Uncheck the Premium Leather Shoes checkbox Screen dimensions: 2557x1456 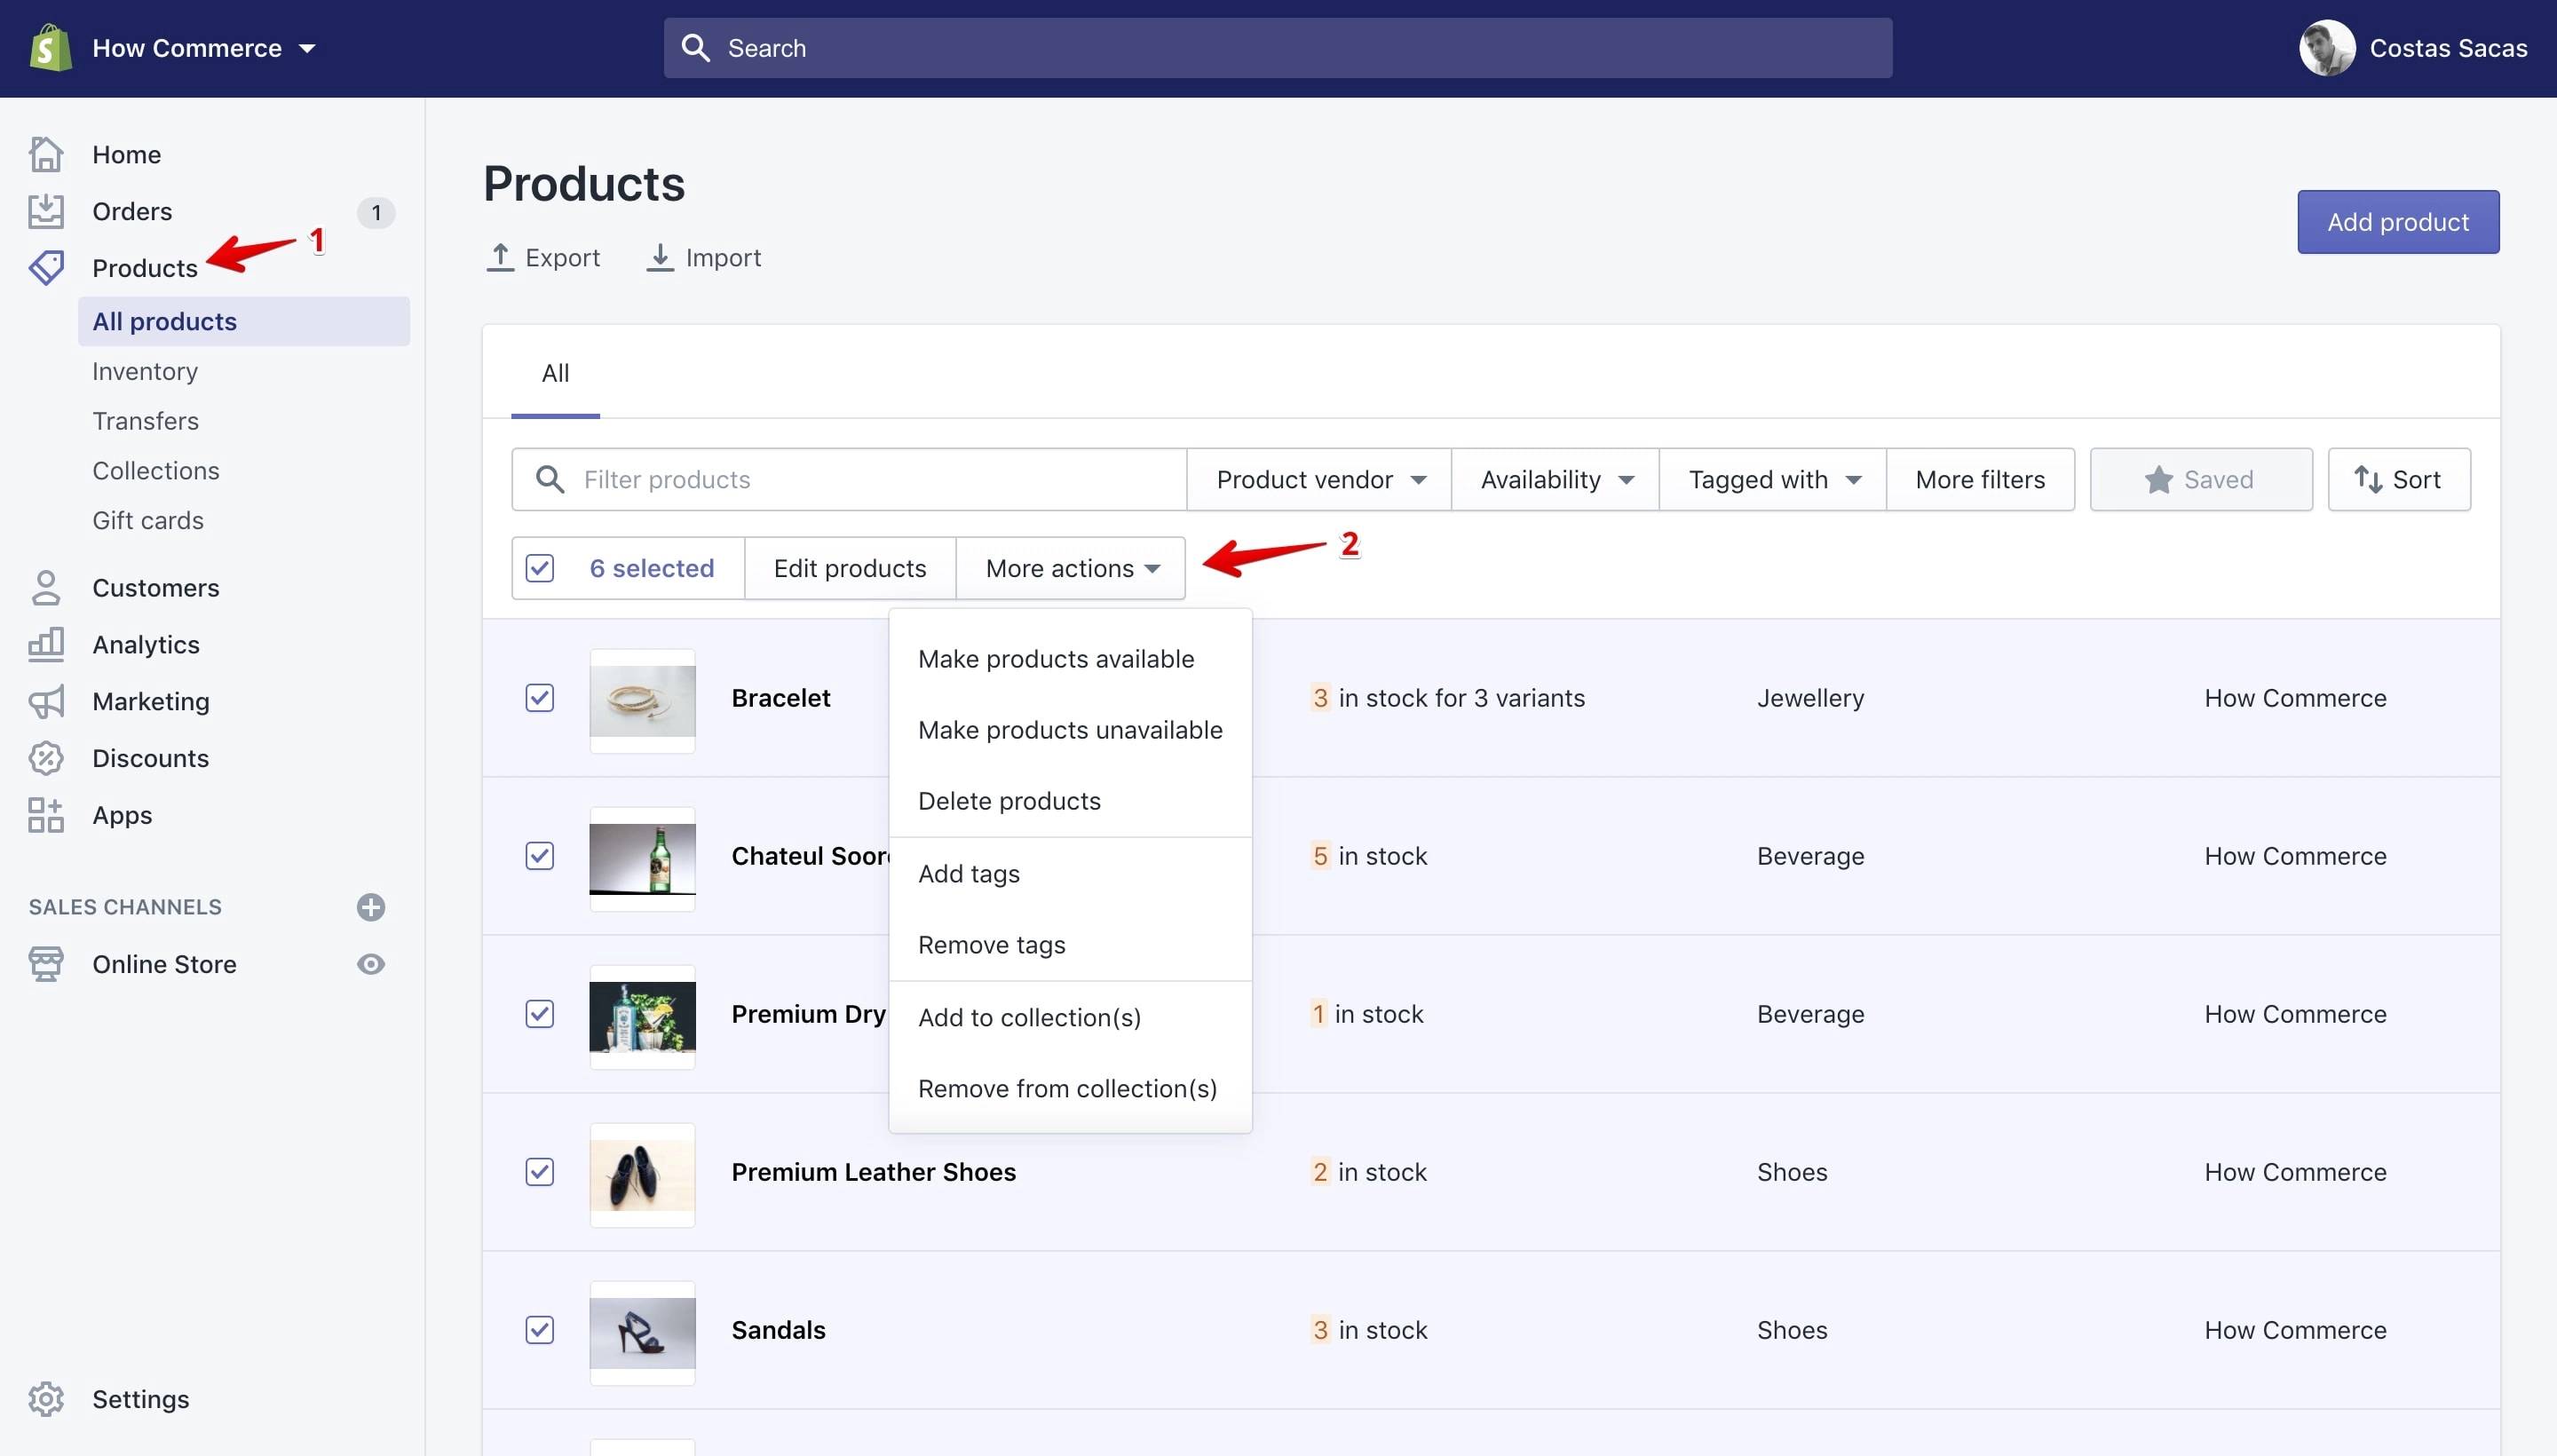540,1172
